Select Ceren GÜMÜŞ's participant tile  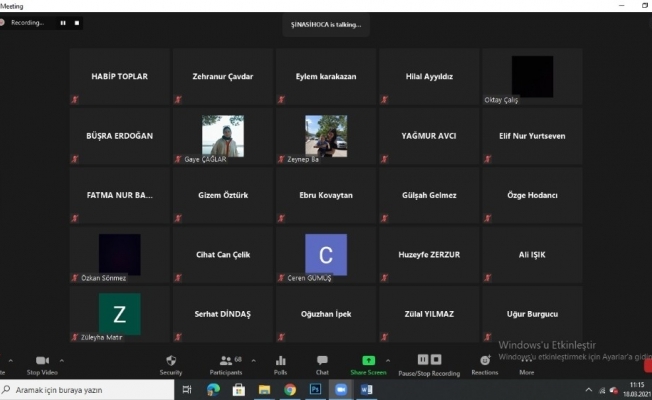pos(326,255)
